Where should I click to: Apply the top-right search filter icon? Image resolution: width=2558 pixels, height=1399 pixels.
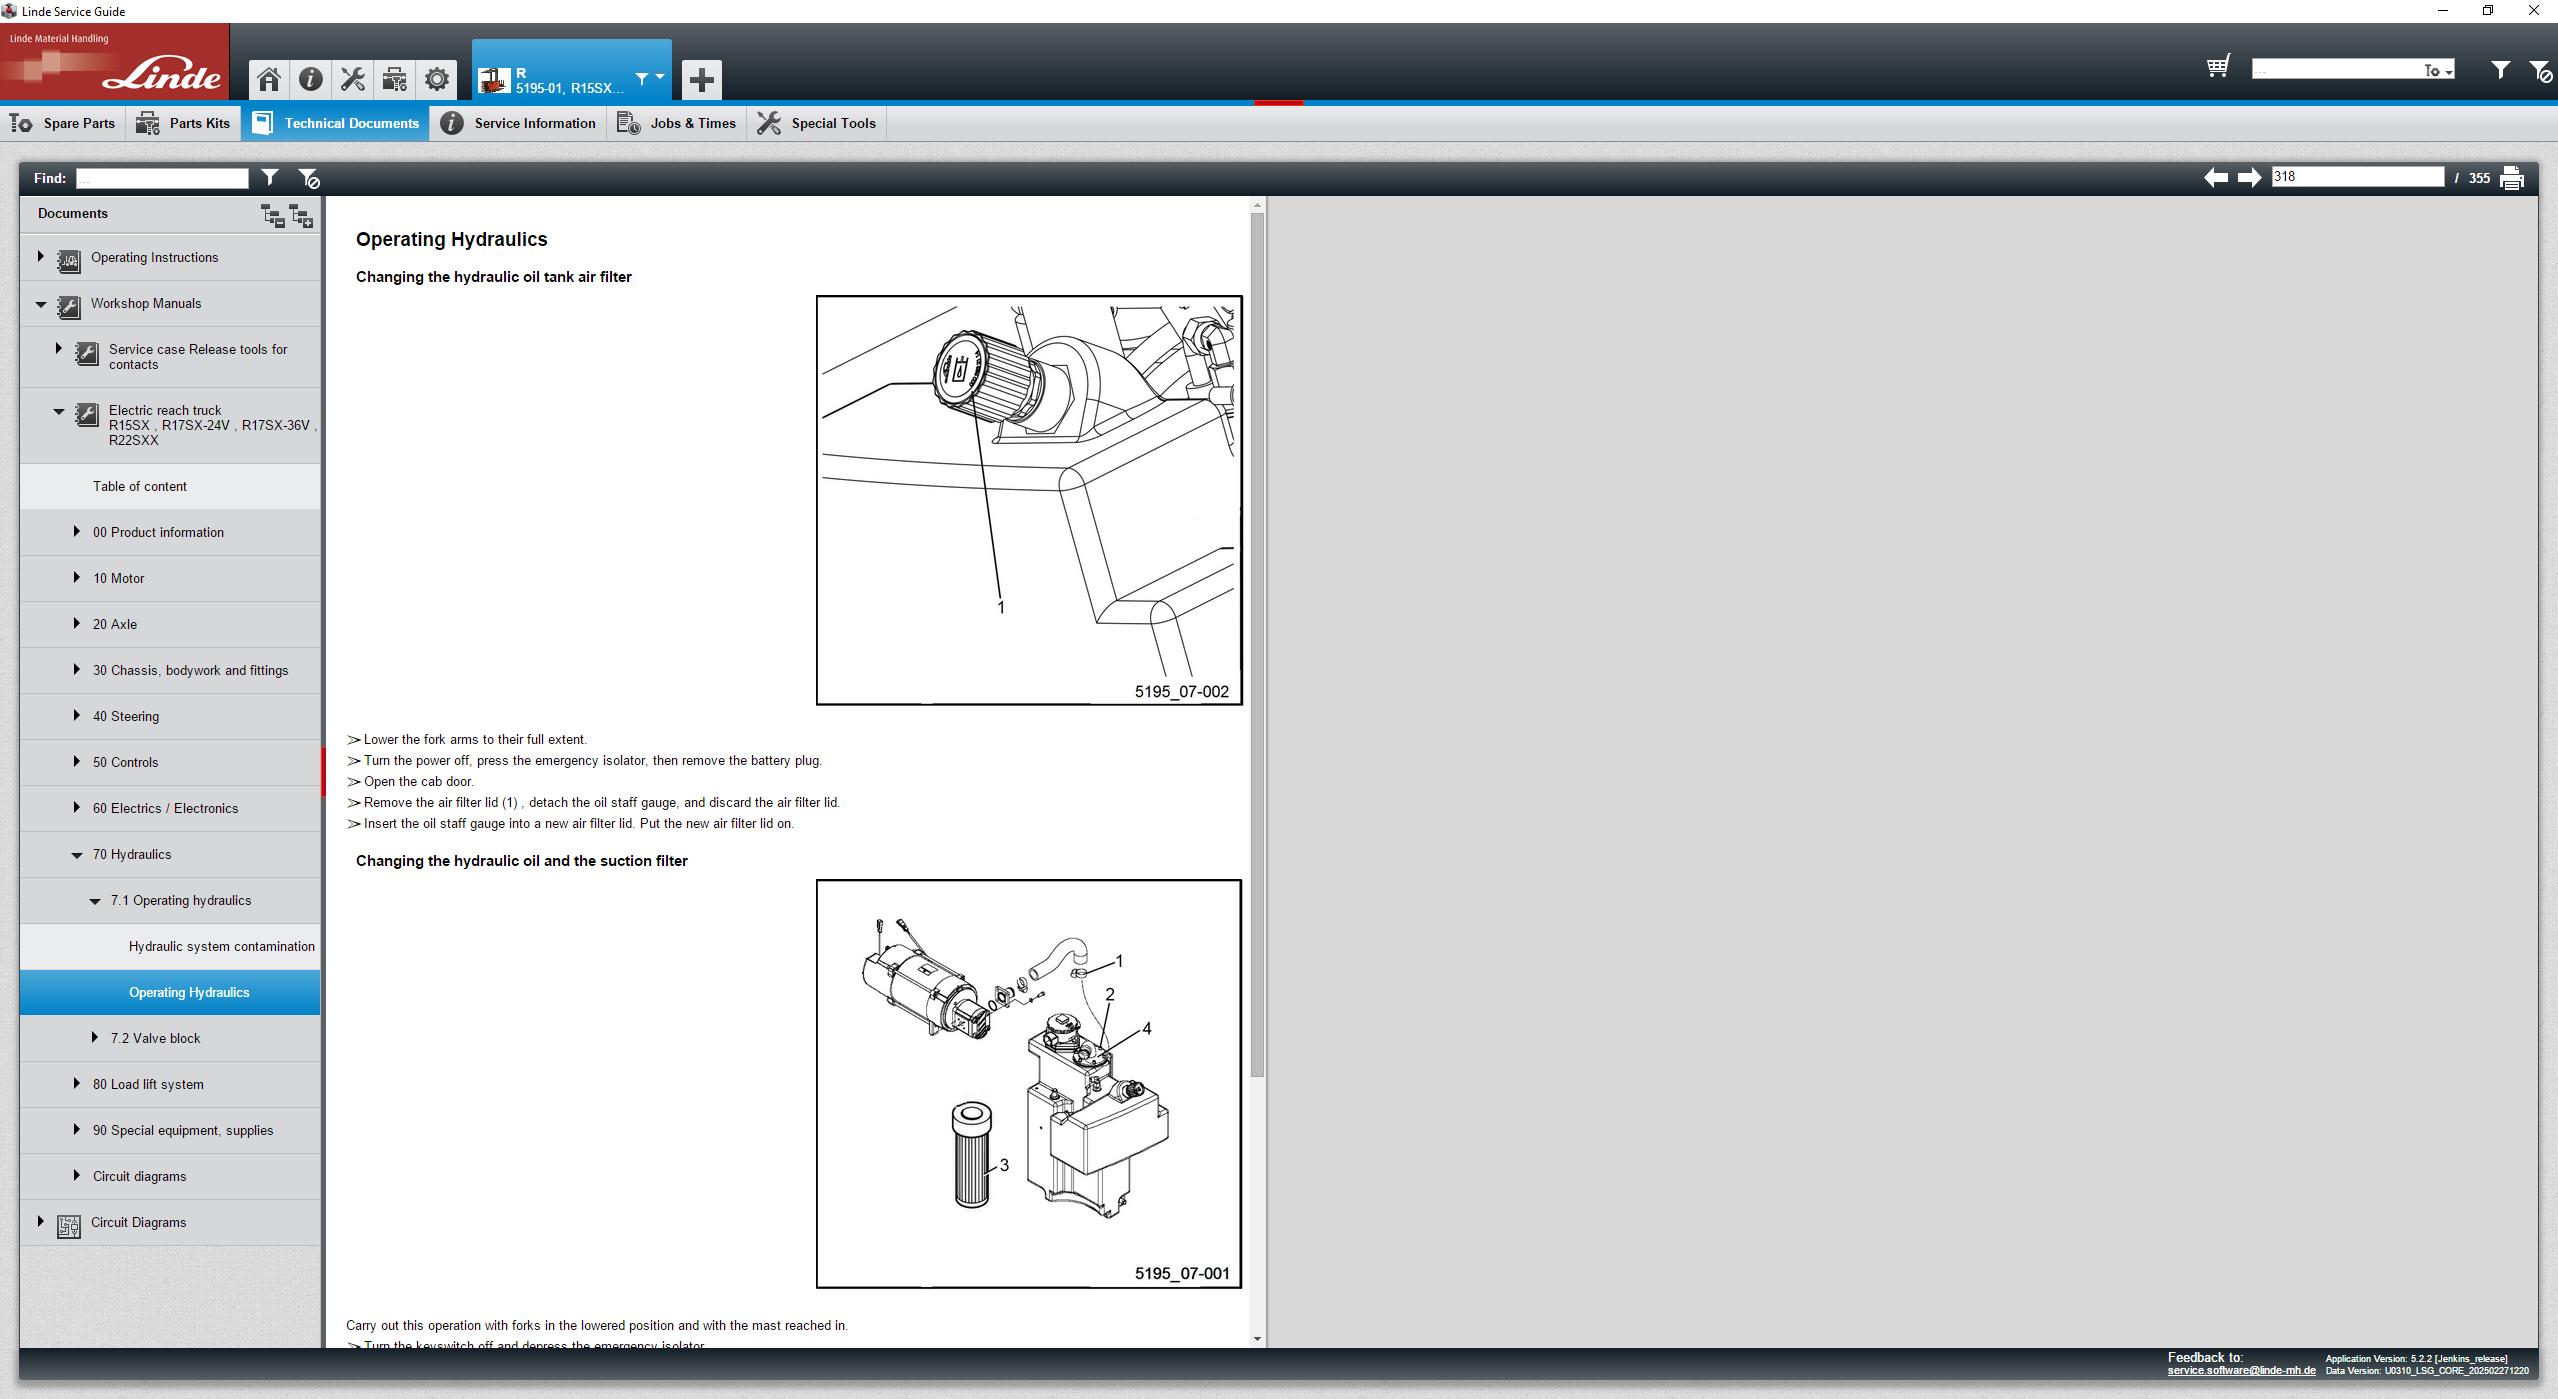click(2500, 69)
